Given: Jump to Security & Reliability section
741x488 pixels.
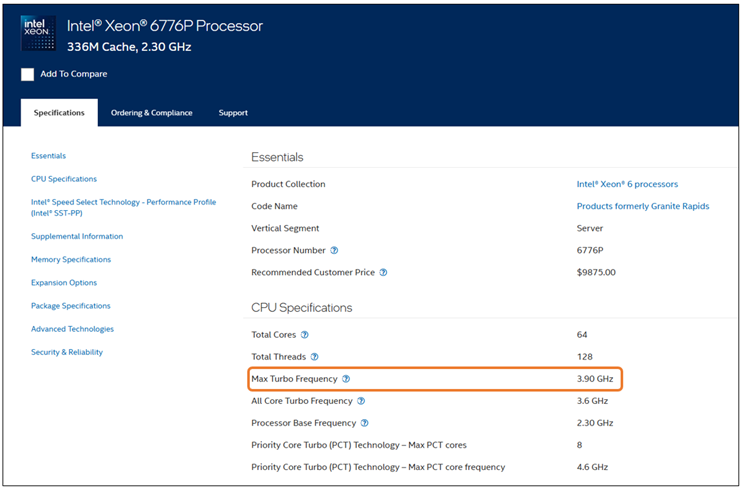Looking at the screenshot, I should [67, 352].
